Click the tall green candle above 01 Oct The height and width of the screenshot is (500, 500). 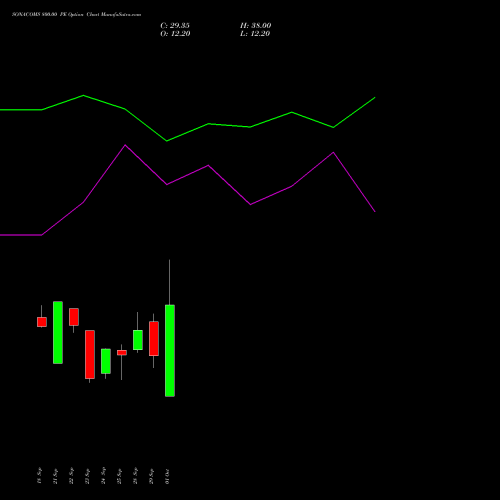click(x=170, y=351)
